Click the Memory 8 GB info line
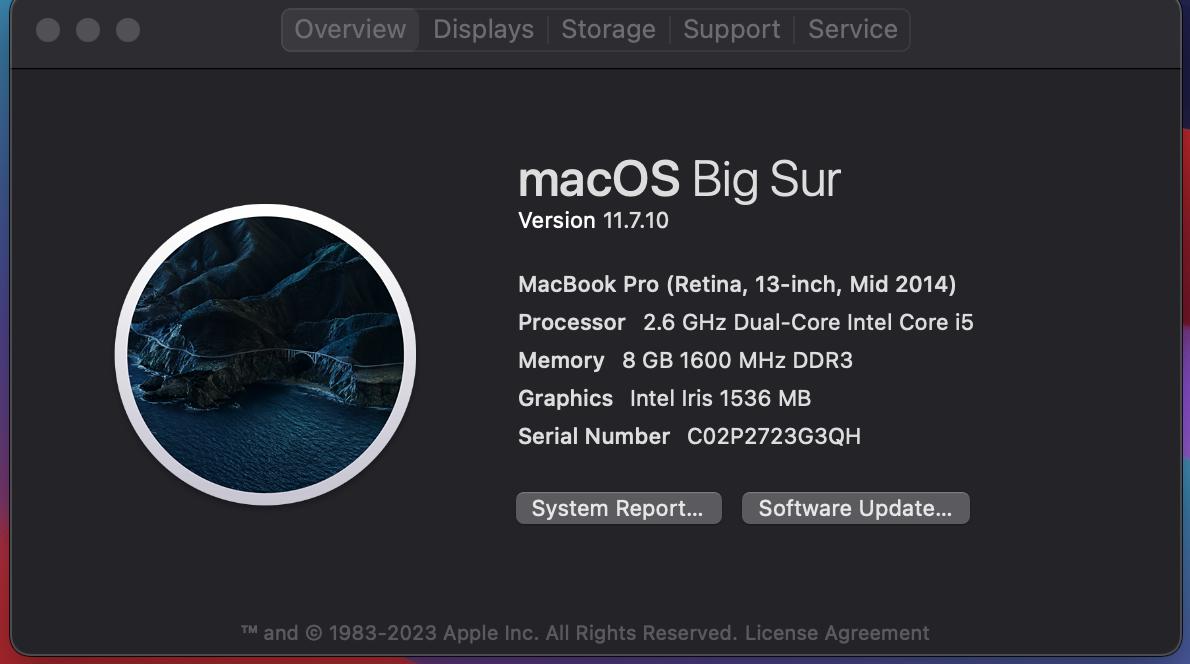 pyautogui.click(x=685, y=360)
